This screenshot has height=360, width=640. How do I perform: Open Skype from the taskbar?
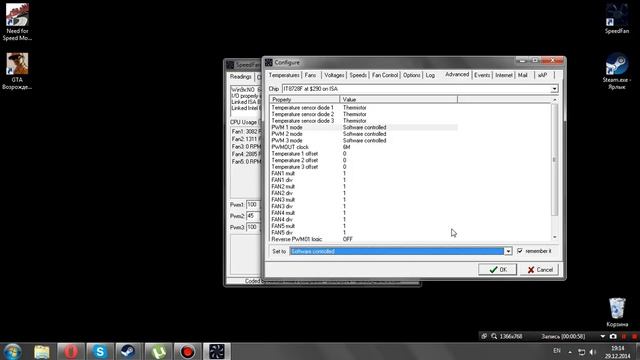click(100, 351)
